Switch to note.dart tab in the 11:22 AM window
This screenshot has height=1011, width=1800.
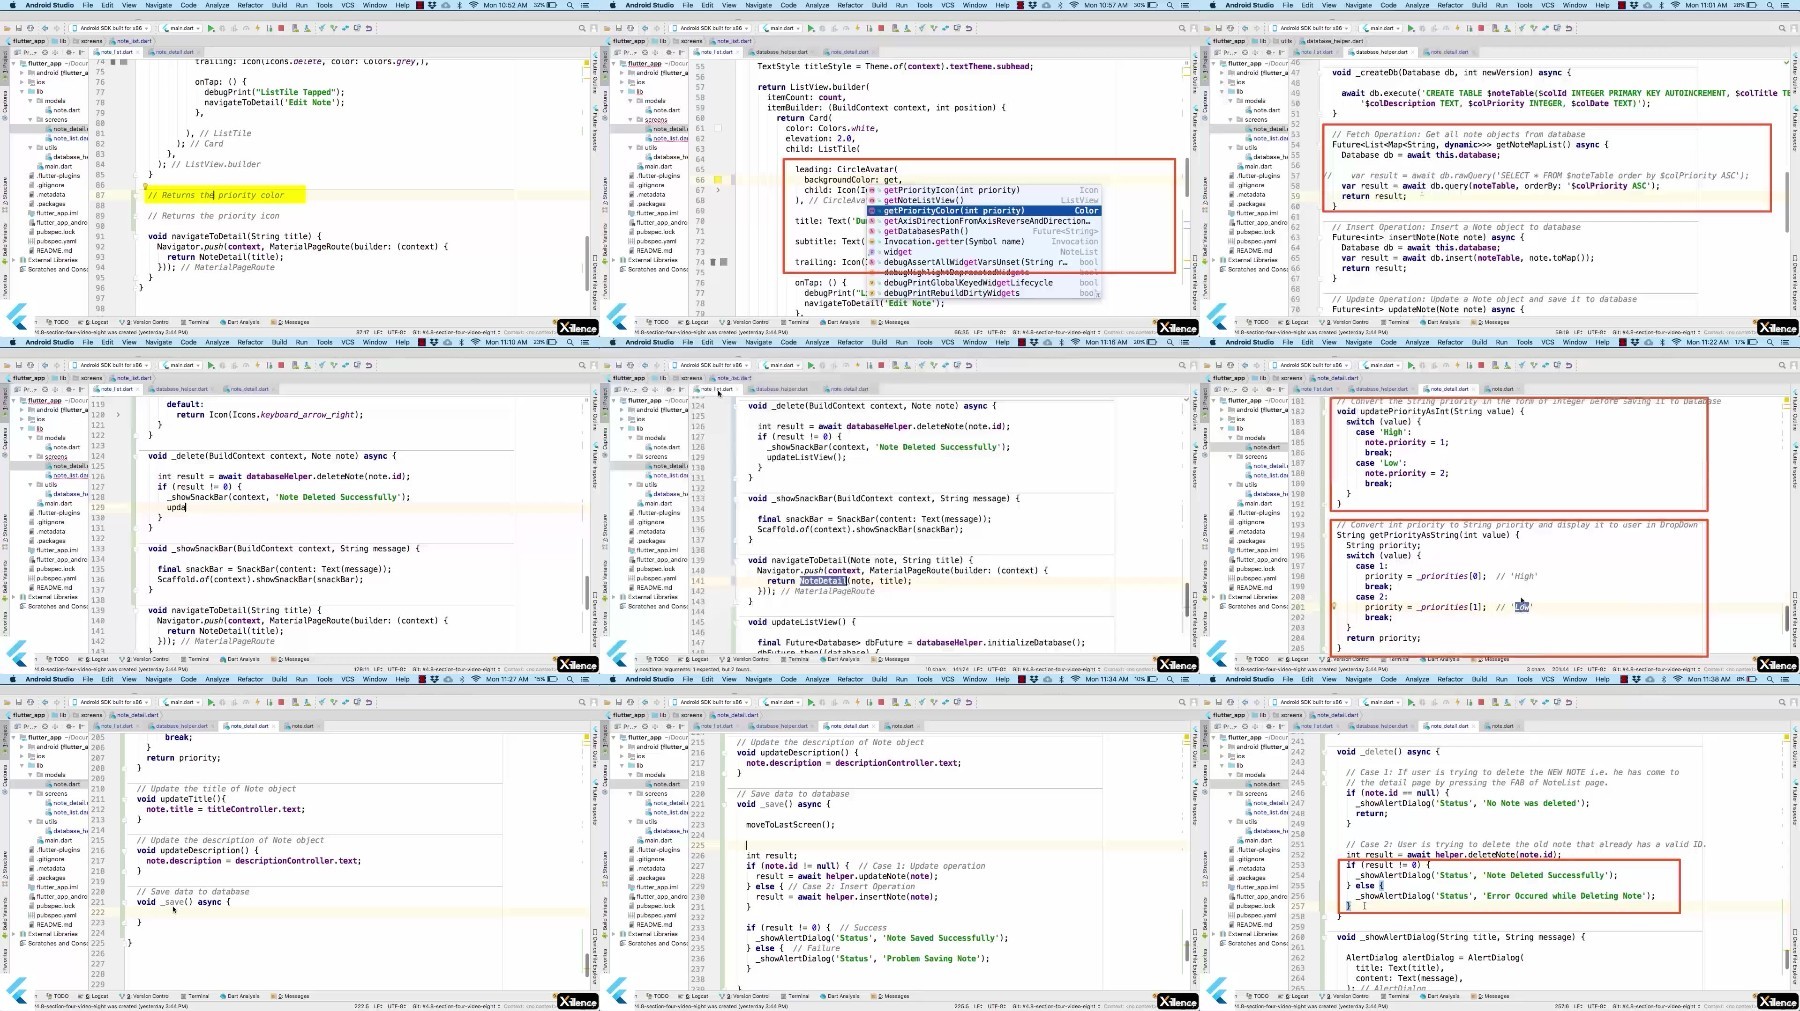[x=1501, y=389]
